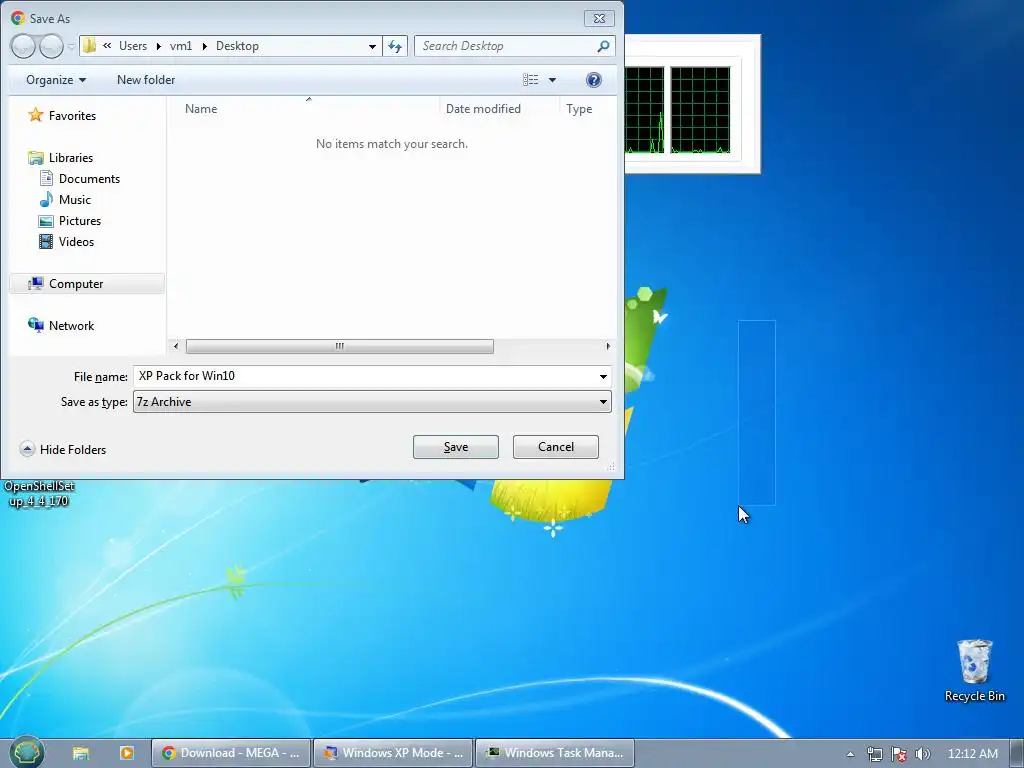Close the Save As dialog

(x=599, y=18)
